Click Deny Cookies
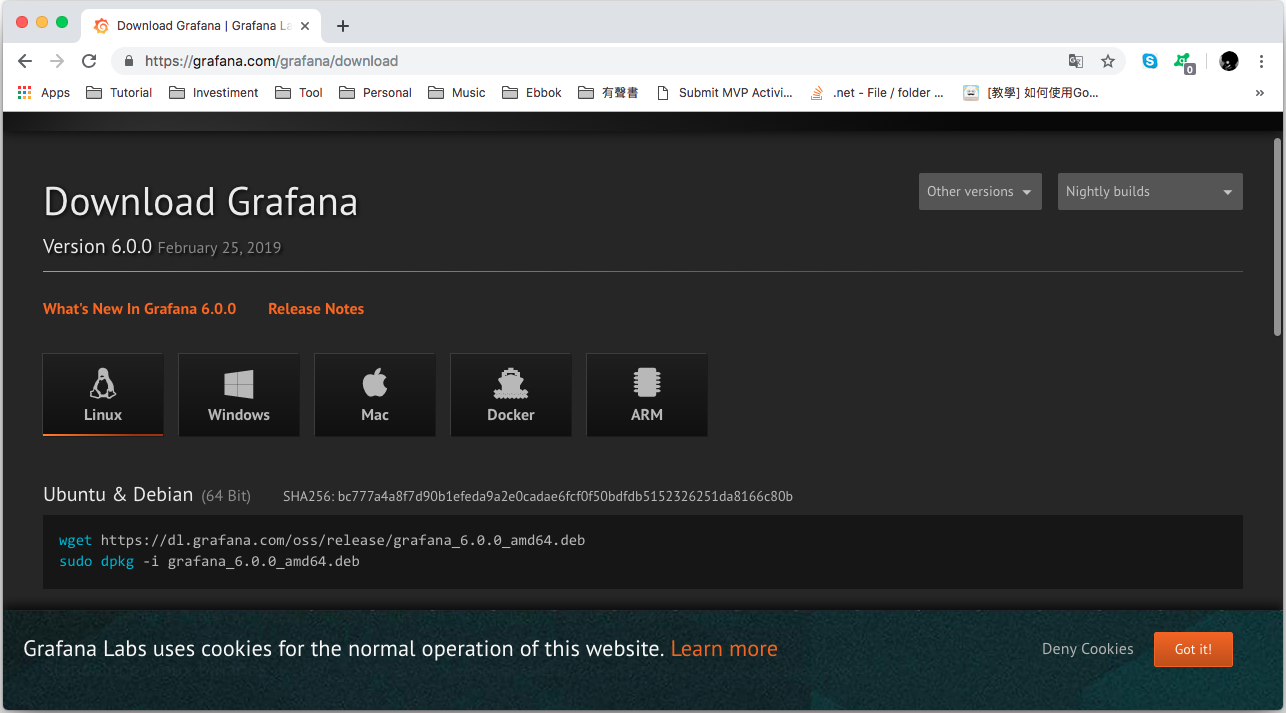Screen dimensions: 1286x713 1088,649
